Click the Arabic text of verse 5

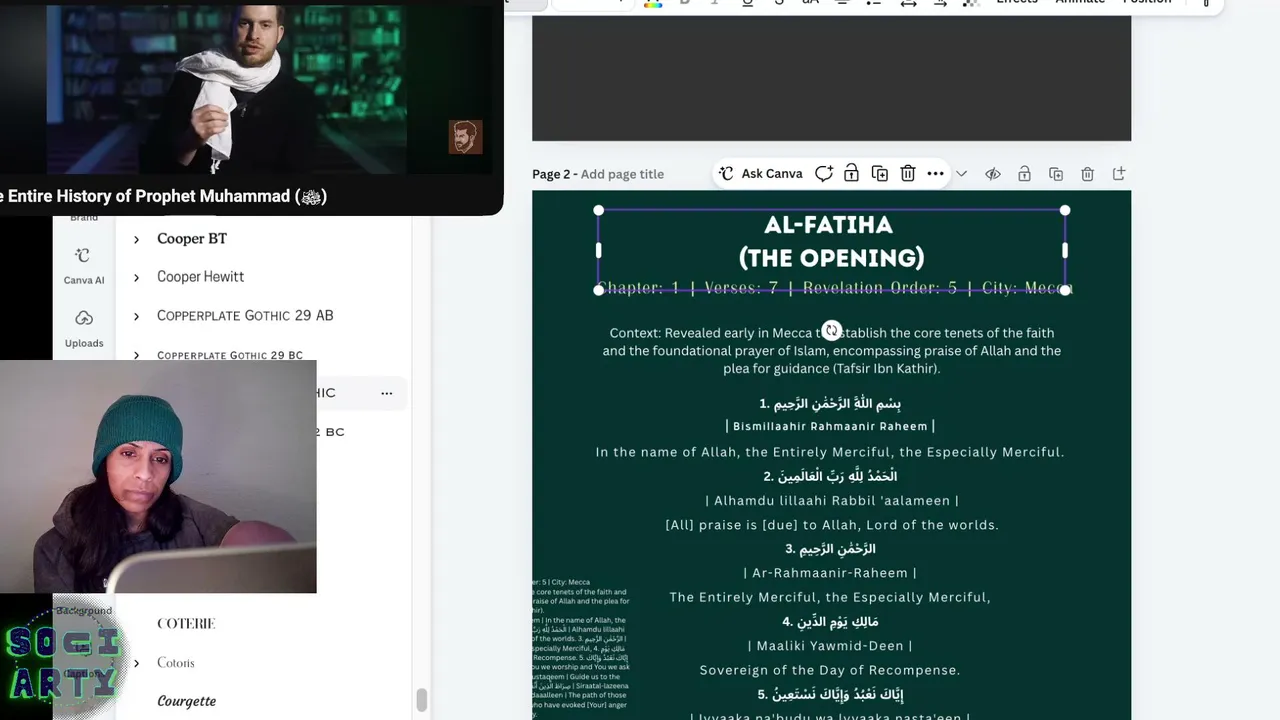point(831,694)
